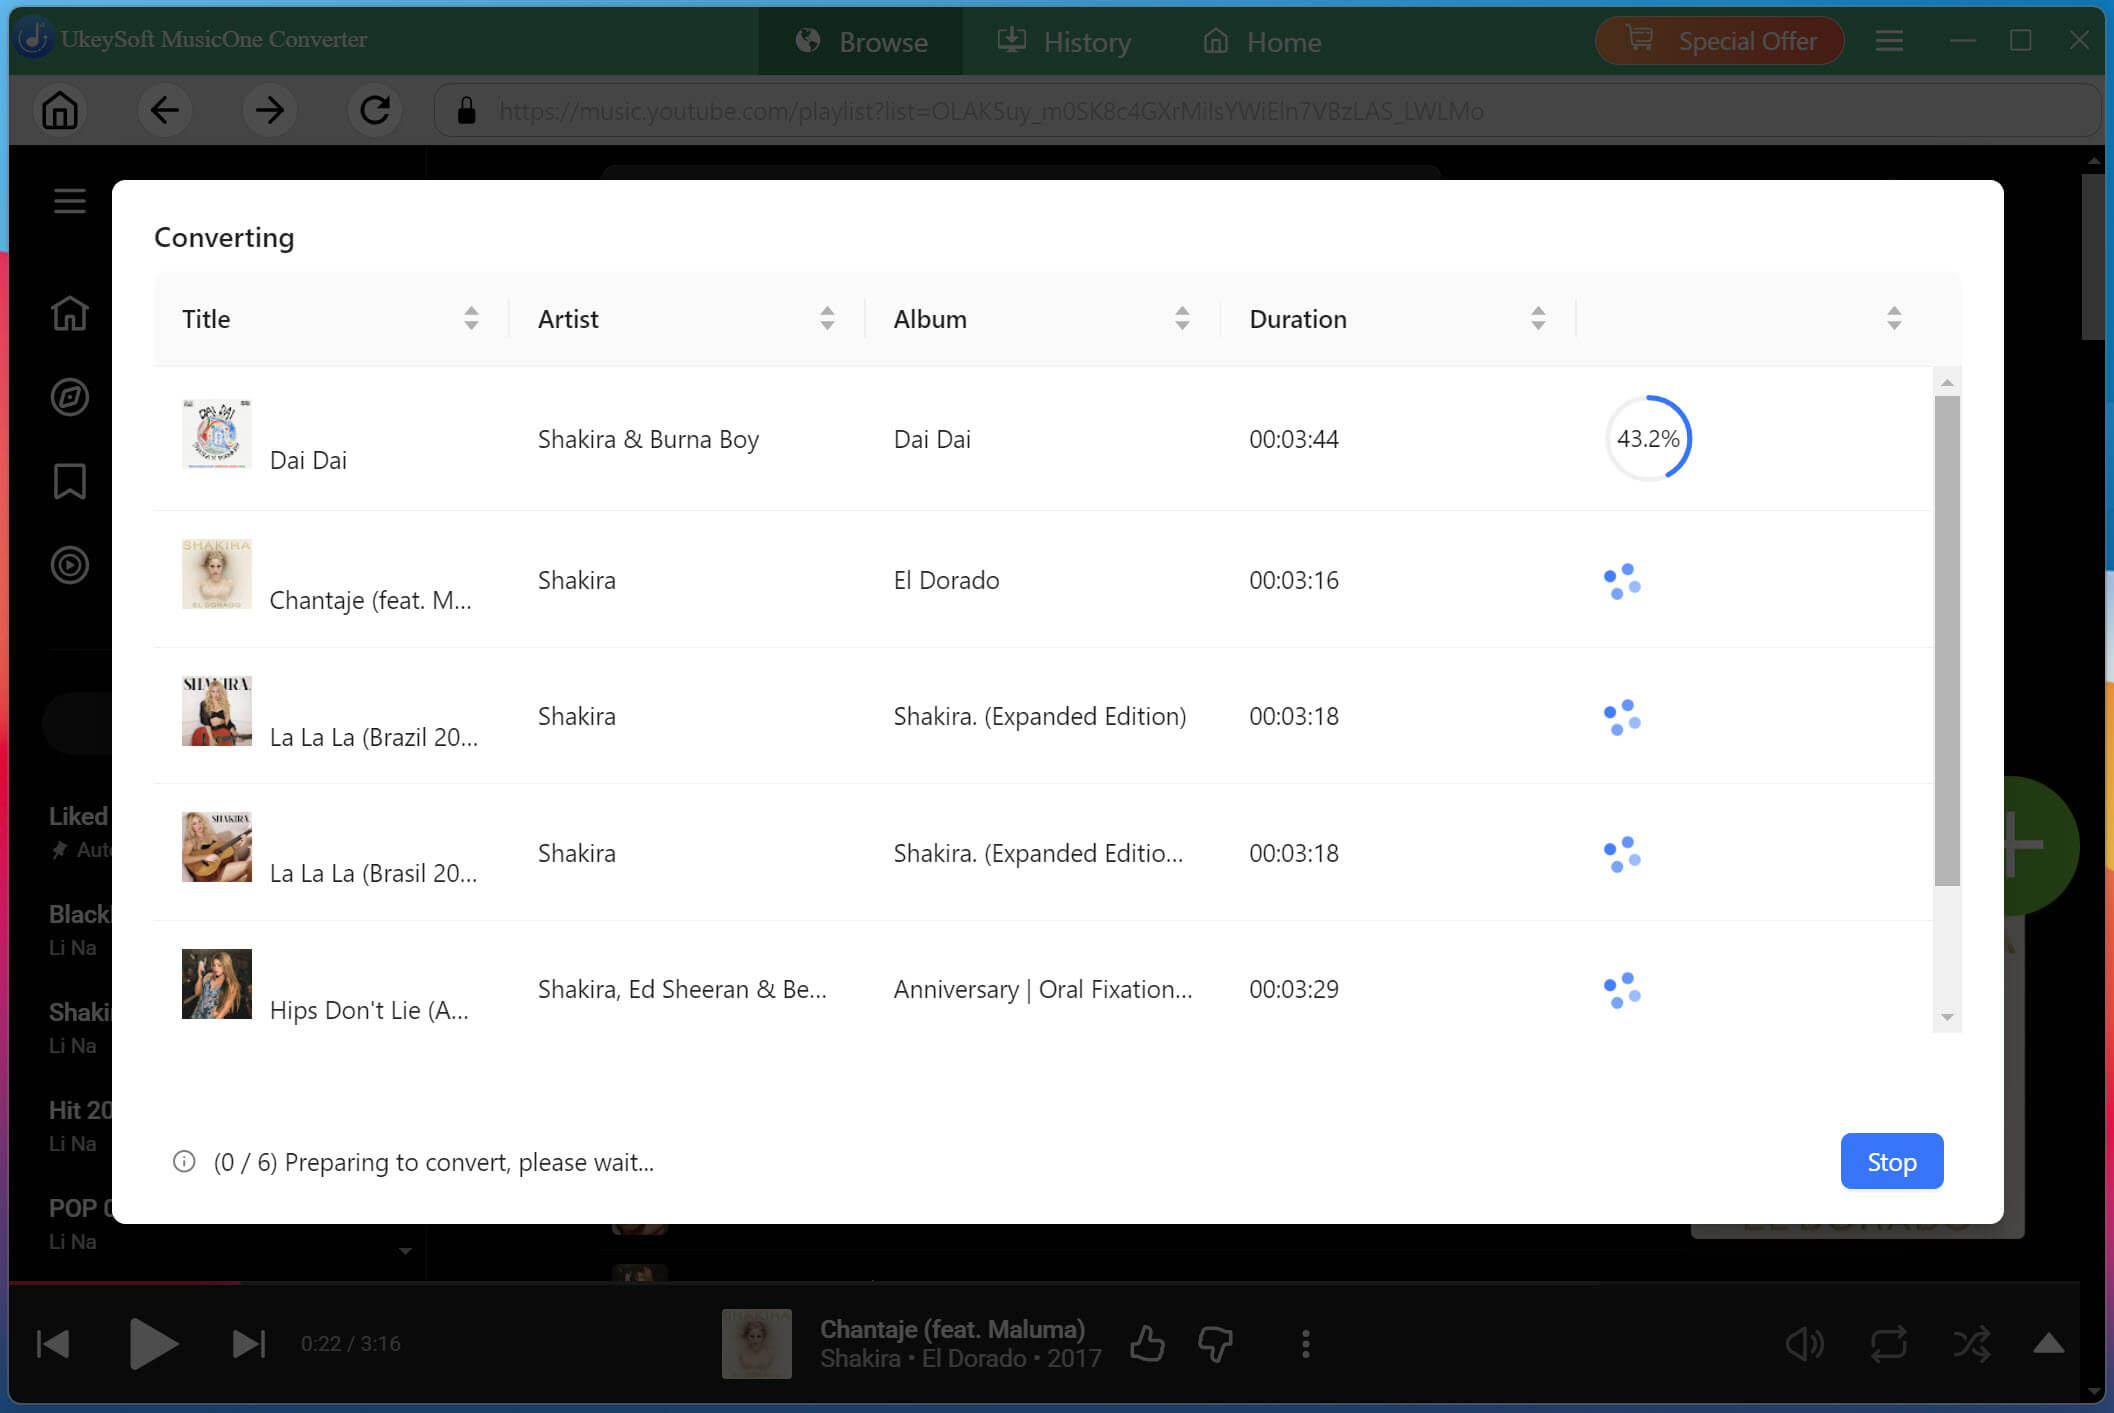Stop the conversion with the Stop button
The image size is (2114, 1413).
[1892, 1161]
